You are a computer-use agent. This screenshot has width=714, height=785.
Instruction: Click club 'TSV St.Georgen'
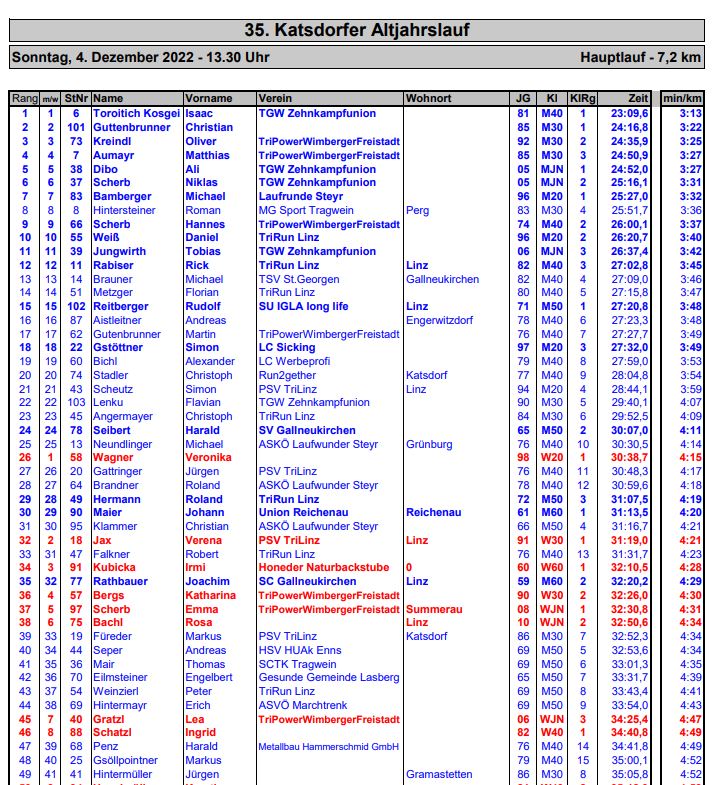299,280
